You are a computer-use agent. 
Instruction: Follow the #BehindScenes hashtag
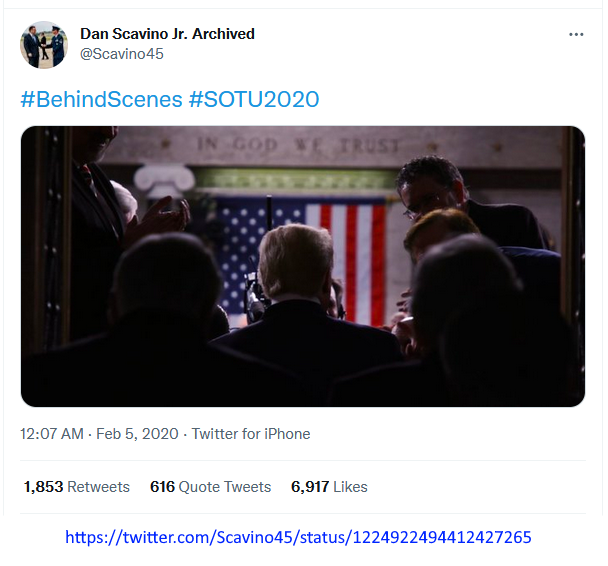pyautogui.click(x=101, y=99)
